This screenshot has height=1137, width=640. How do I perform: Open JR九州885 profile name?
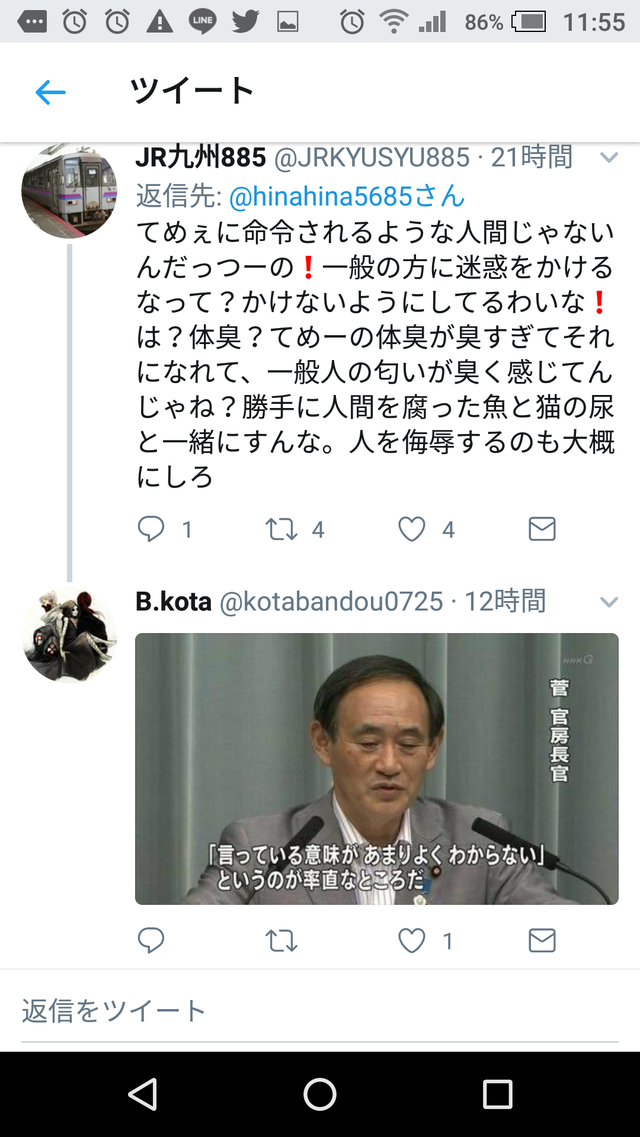tap(201, 157)
